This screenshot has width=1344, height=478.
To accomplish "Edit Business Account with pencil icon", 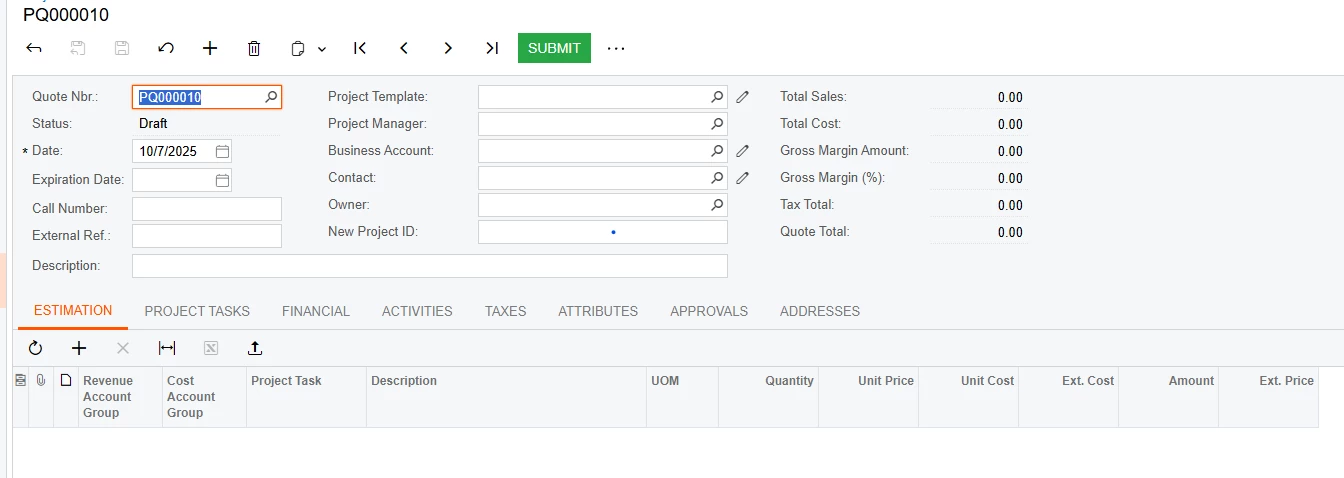I will [742, 151].
